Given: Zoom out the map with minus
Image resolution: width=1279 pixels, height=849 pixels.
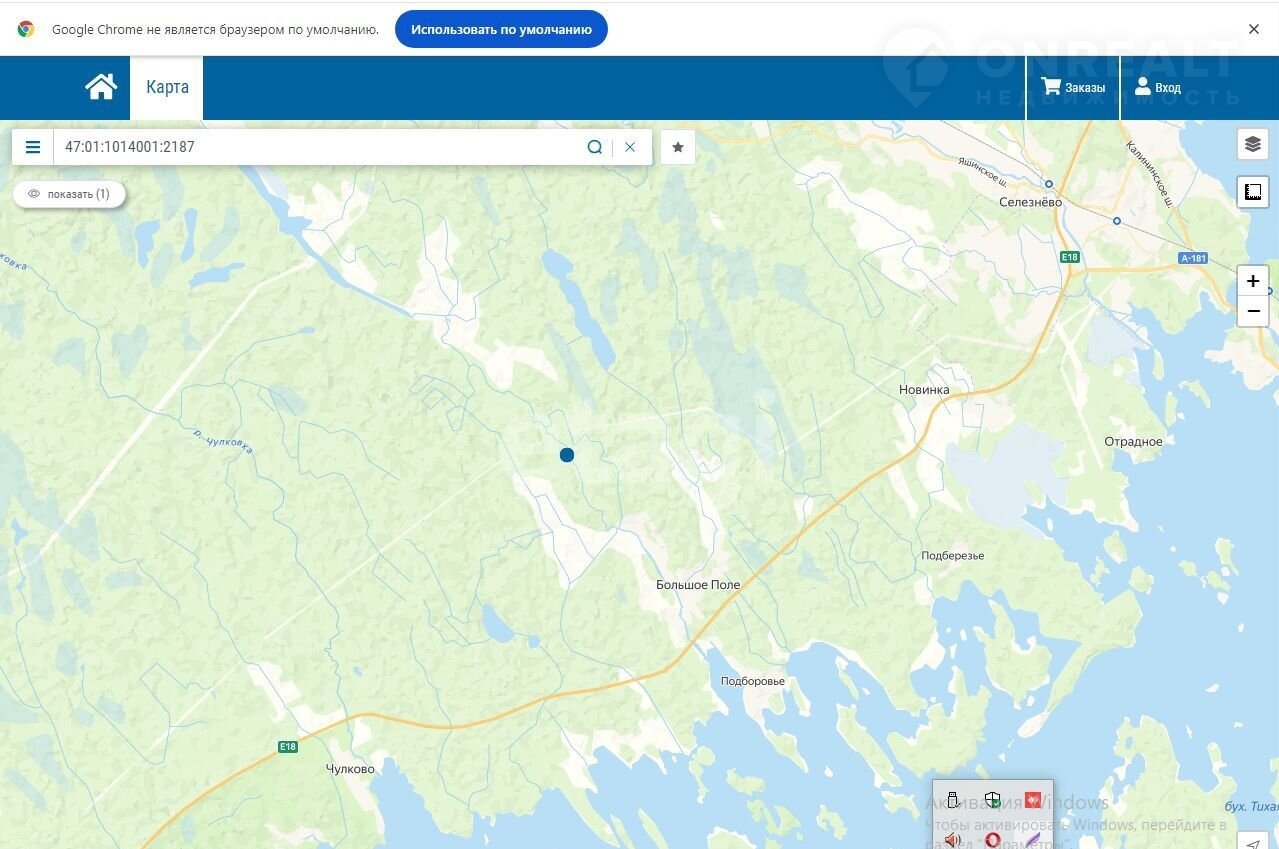Looking at the screenshot, I should [x=1253, y=311].
